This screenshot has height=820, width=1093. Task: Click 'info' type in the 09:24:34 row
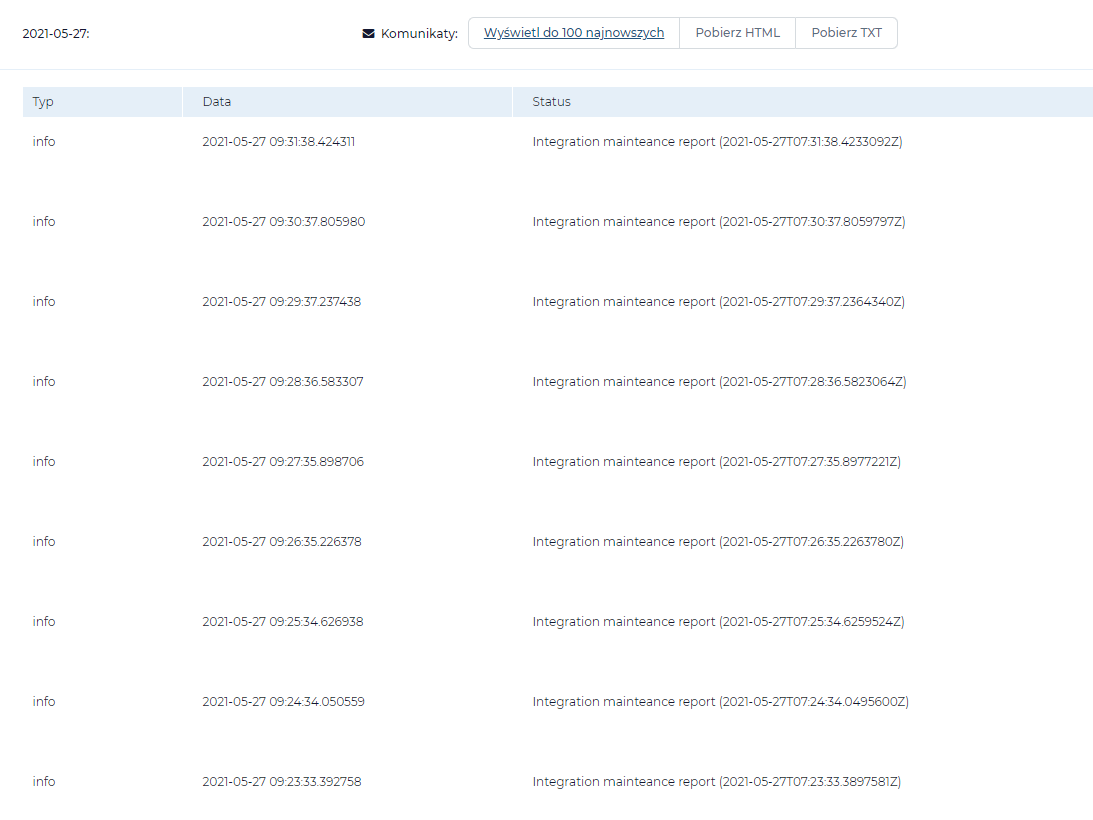click(44, 701)
